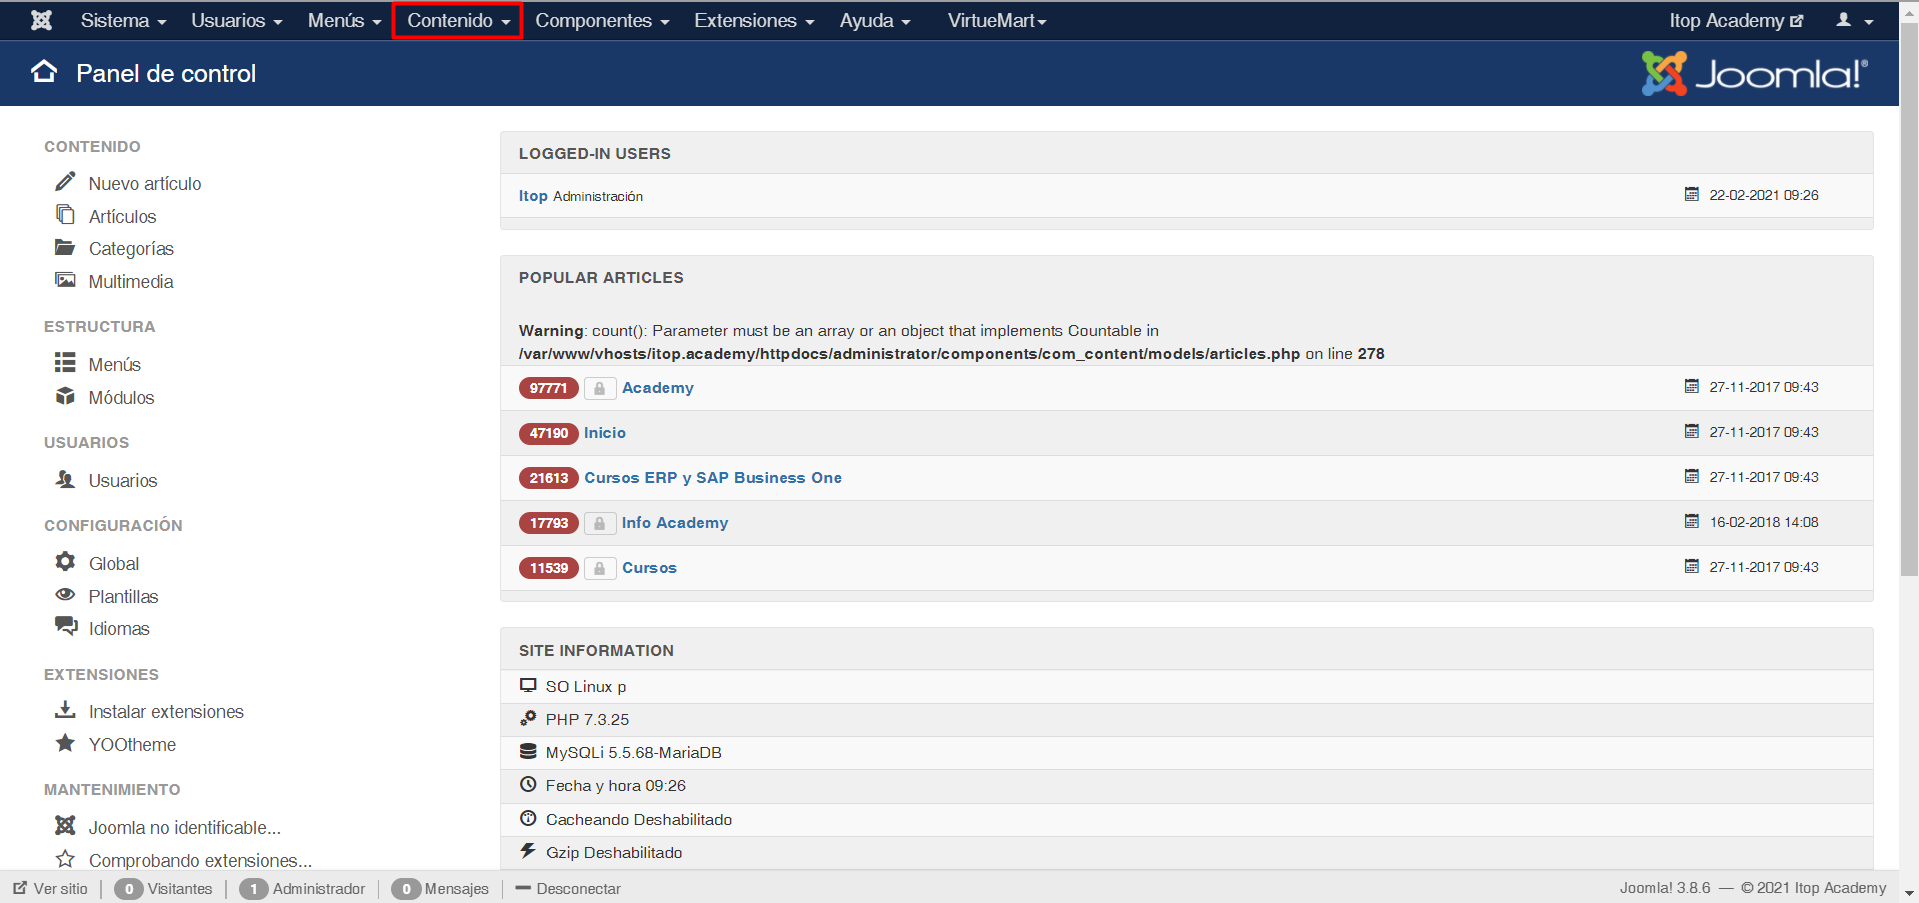Click the Módulos cube icon
Image resolution: width=1919 pixels, height=903 pixels.
[x=65, y=396]
